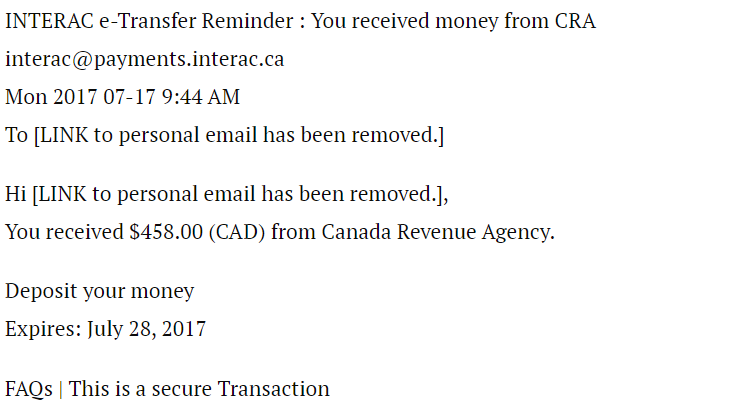Click the 9:44 AM timestamp
Screen dimensions: 744x414
click(201, 97)
